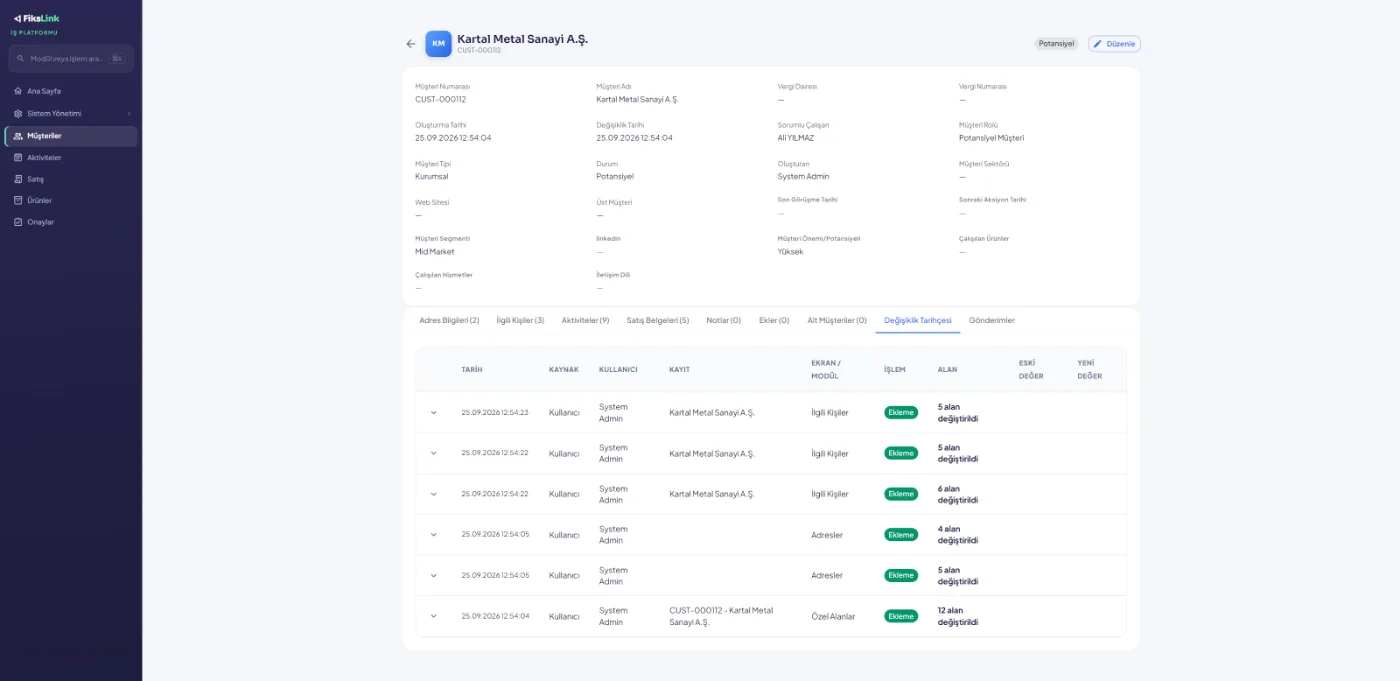Open the Satış module in the sidebar

[70, 179]
